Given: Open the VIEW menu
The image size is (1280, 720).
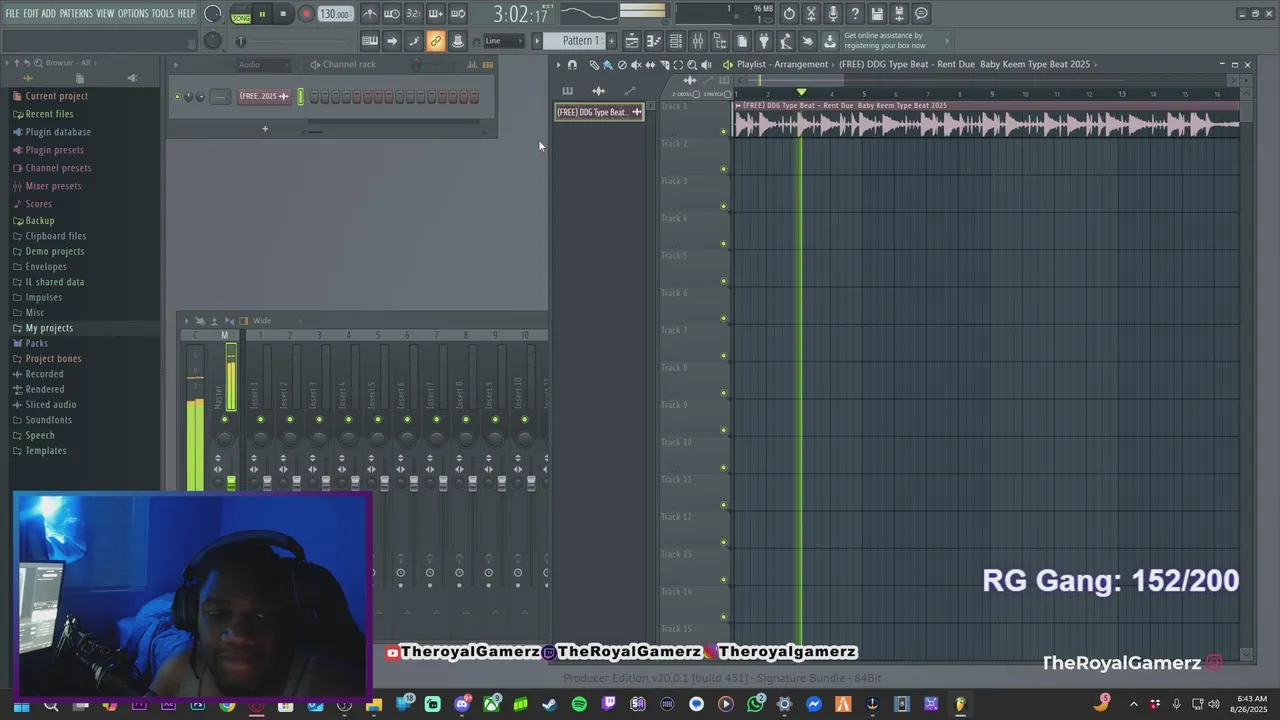Looking at the screenshot, I should click(x=105, y=14).
